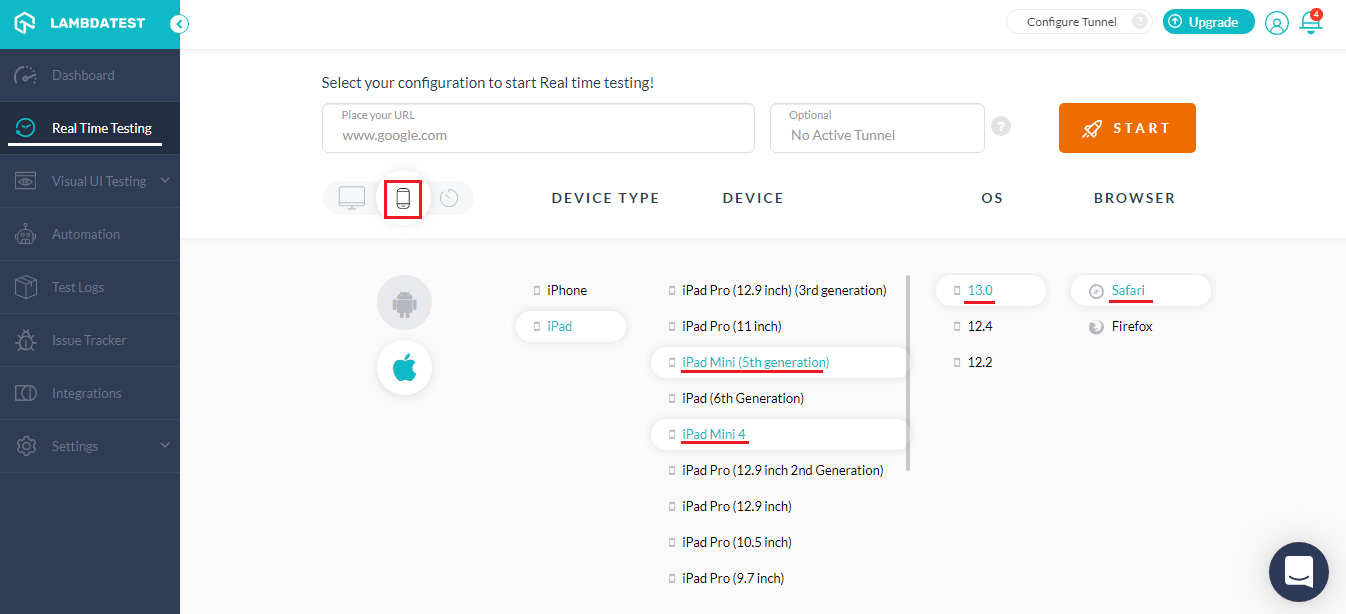
Task: Select the Firefox browser option
Action: pyautogui.click(x=1129, y=325)
